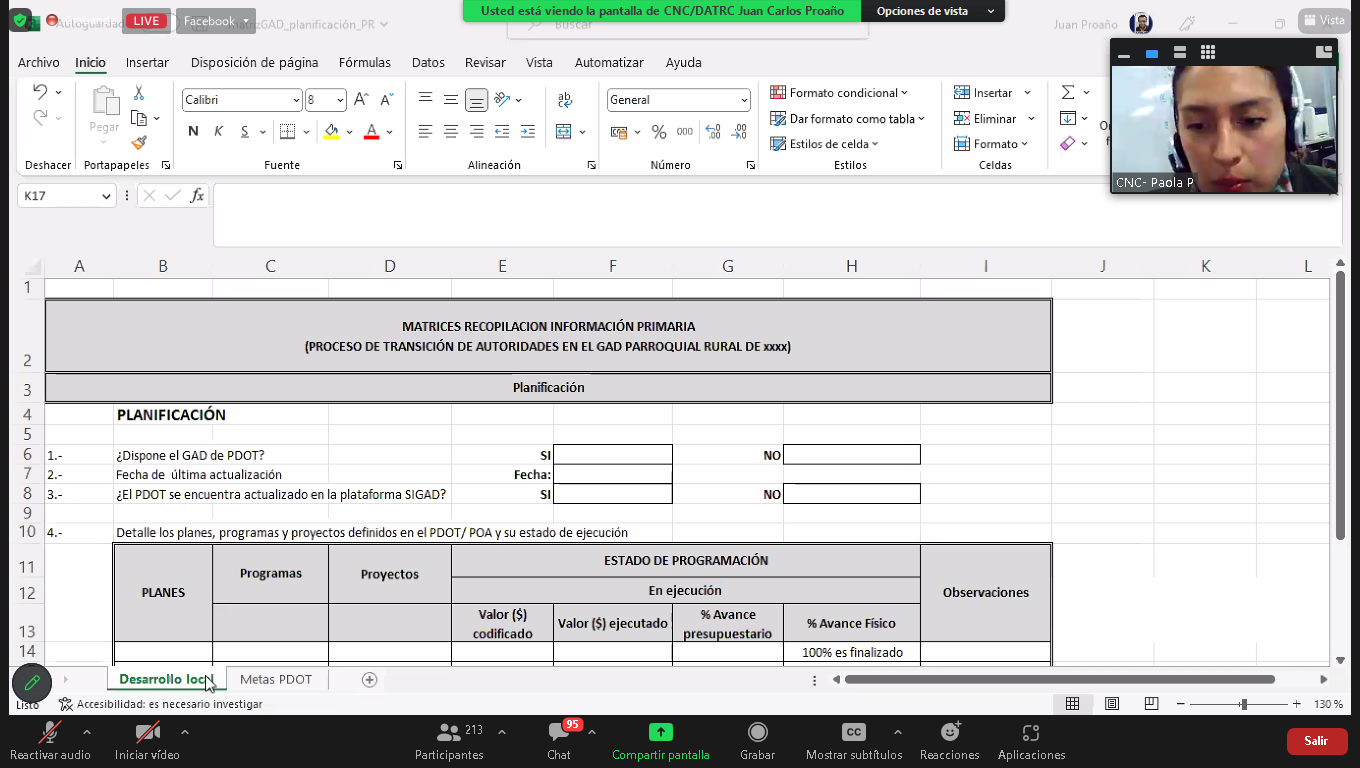This screenshot has height=768, width=1360.
Task: Switch to the Metas PDOT sheet tab
Action: click(x=276, y=680)
